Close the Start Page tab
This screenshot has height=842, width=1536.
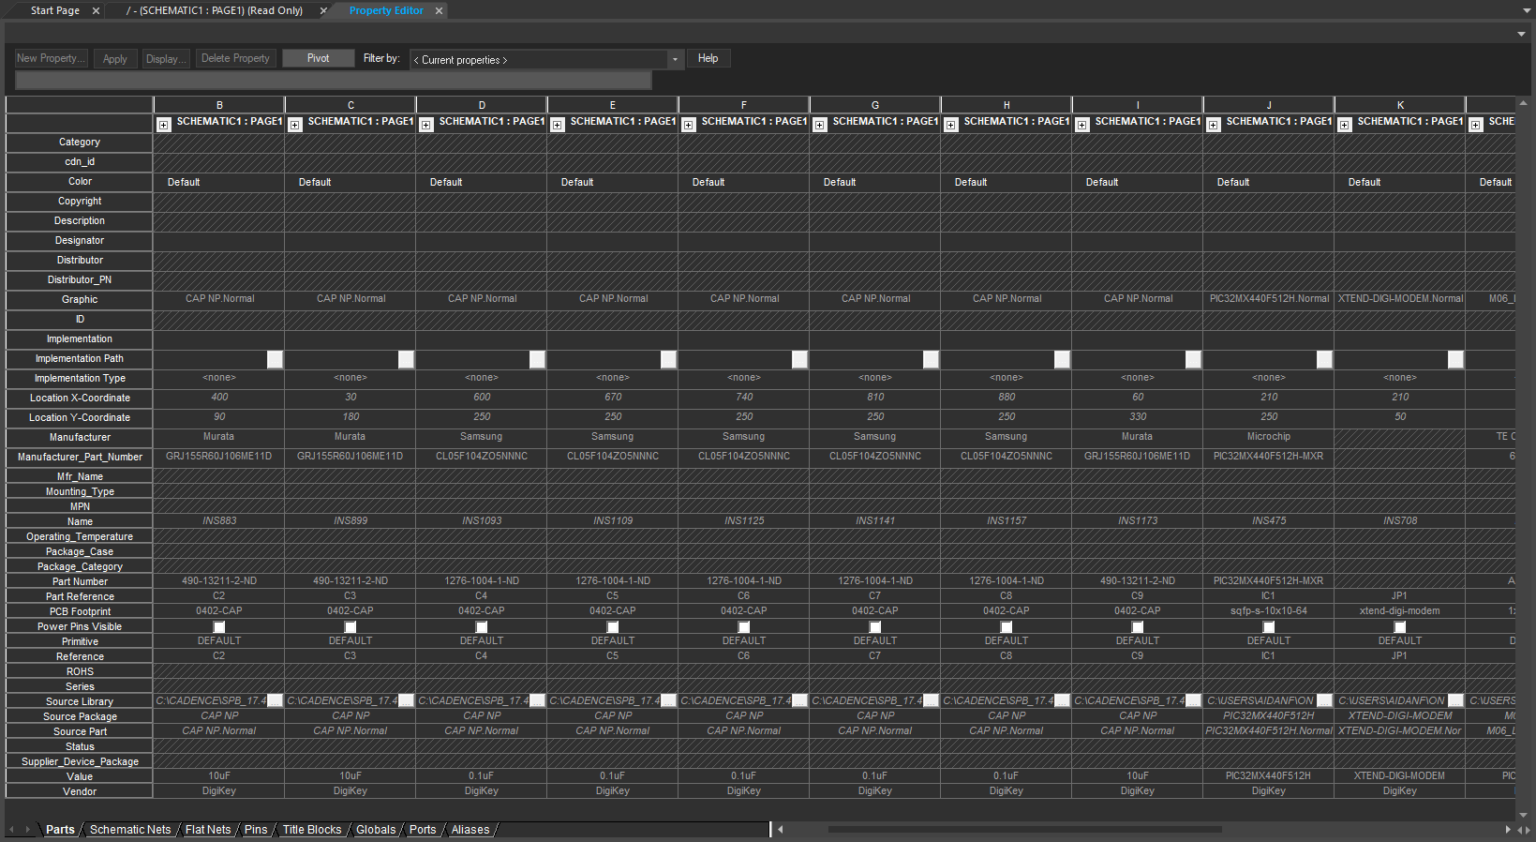96,11
